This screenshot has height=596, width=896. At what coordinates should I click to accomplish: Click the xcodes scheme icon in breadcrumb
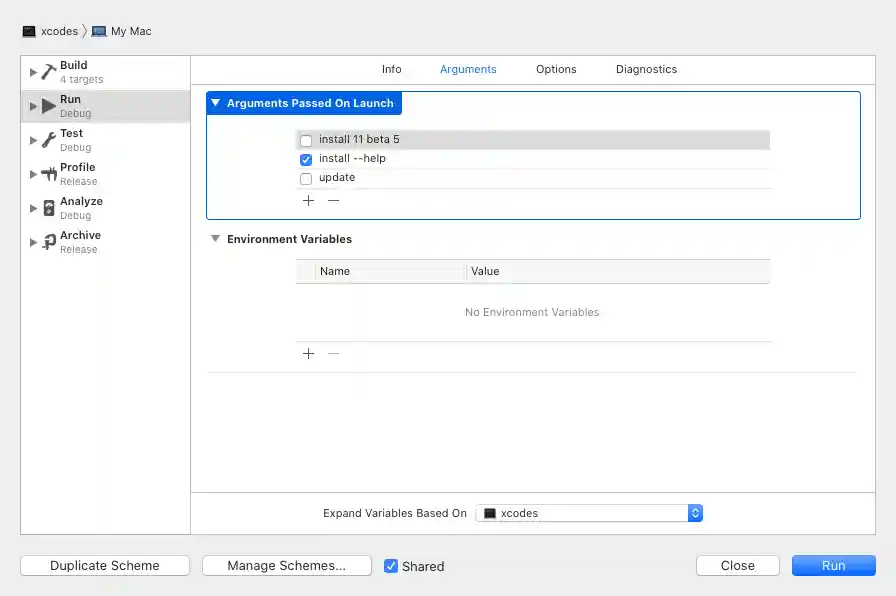tap(30, 31)
